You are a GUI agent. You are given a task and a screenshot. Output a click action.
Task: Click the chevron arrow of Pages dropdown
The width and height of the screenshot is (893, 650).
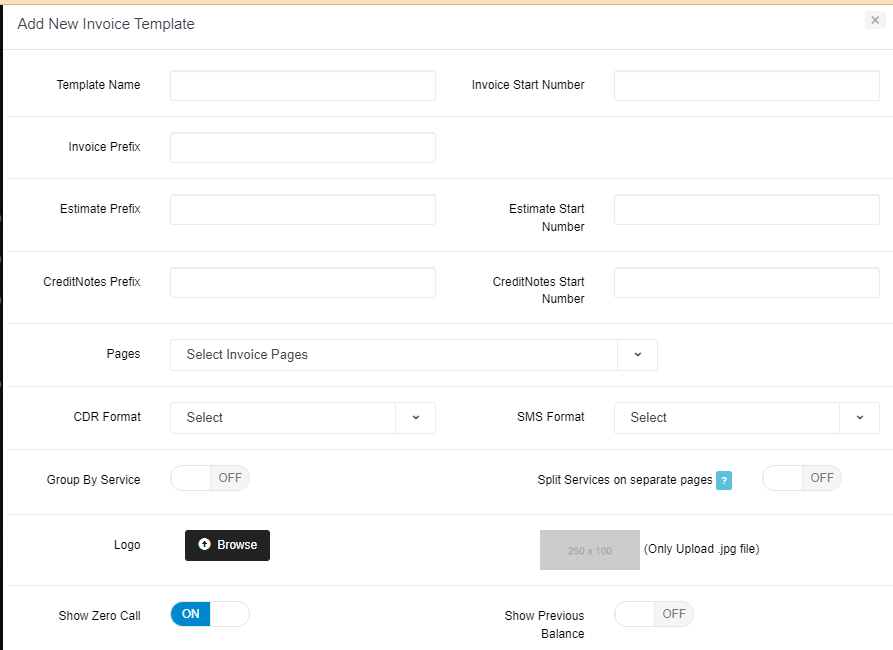click(637, 355)
